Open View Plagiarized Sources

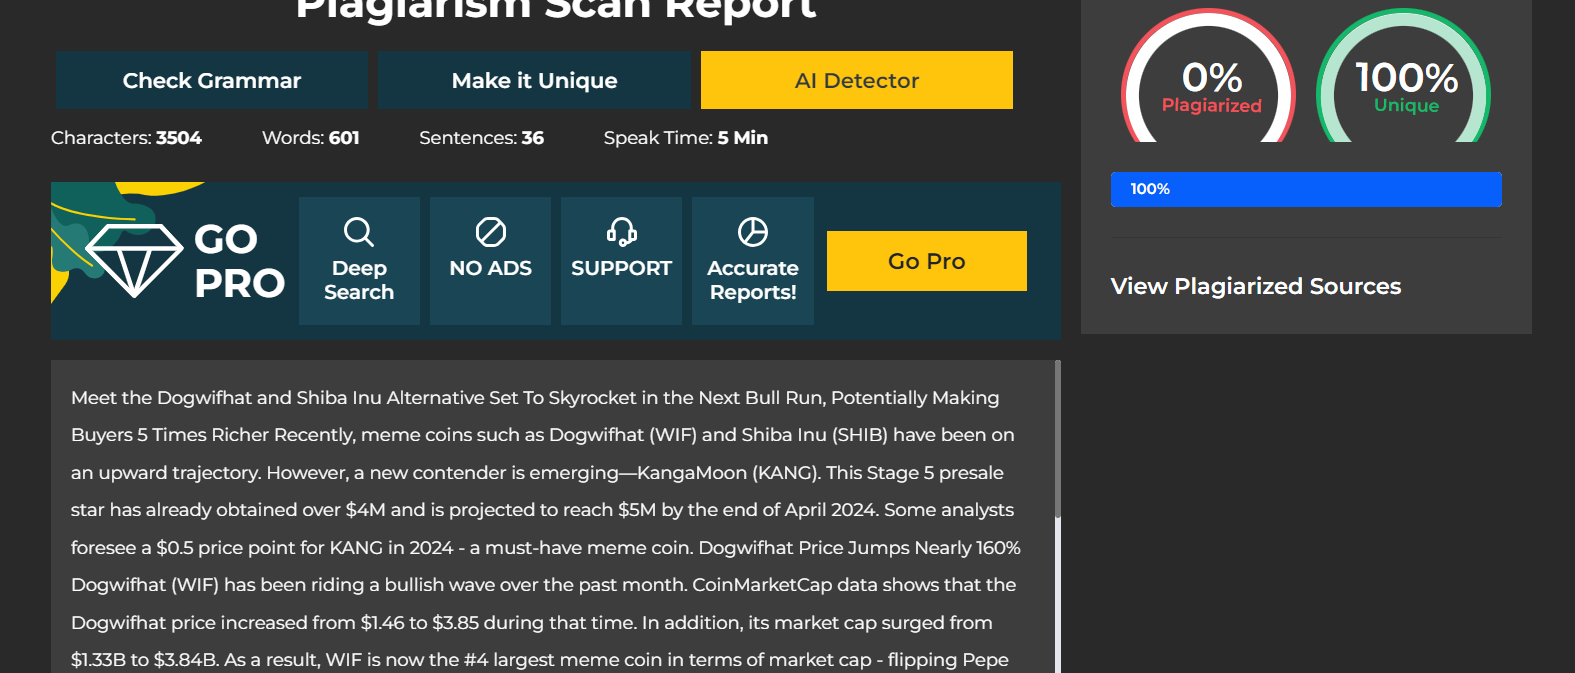pos(1256,286)
